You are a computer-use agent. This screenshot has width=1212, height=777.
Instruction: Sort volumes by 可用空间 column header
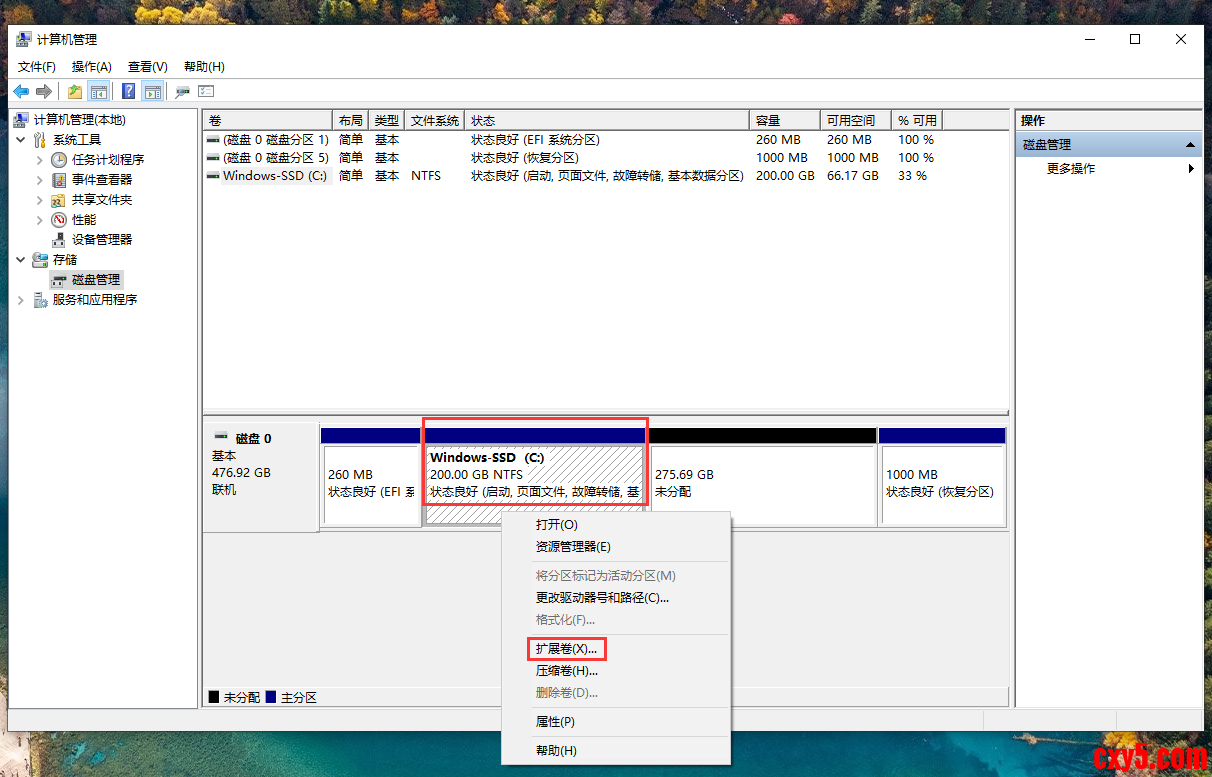855,120
